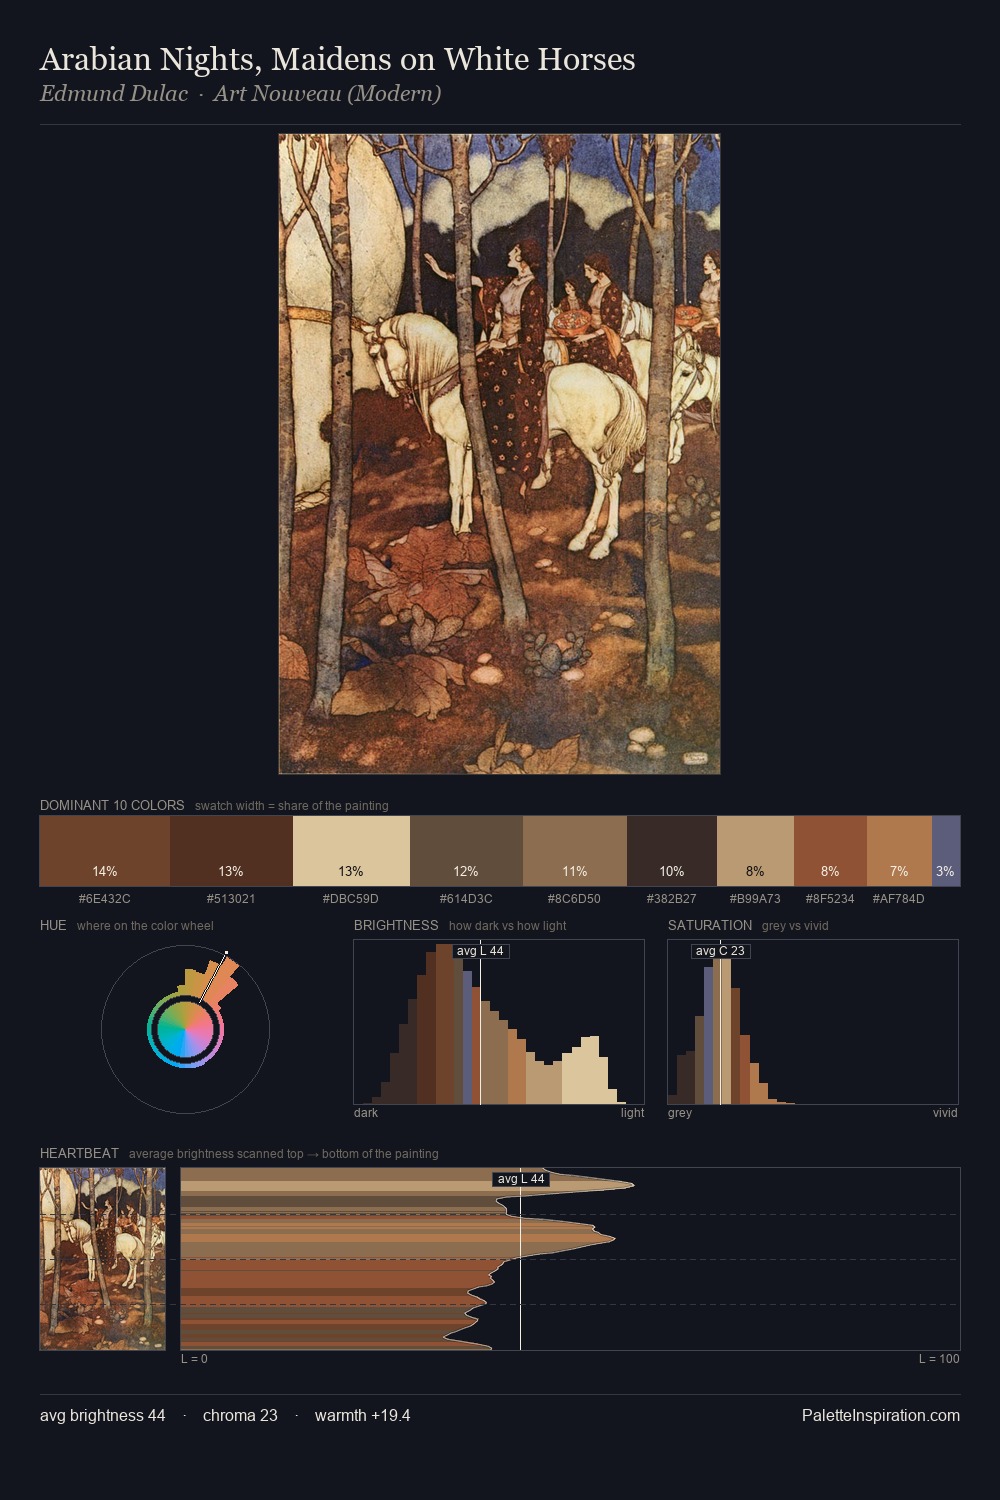Select the #513021 dark brown swatch

231,851
